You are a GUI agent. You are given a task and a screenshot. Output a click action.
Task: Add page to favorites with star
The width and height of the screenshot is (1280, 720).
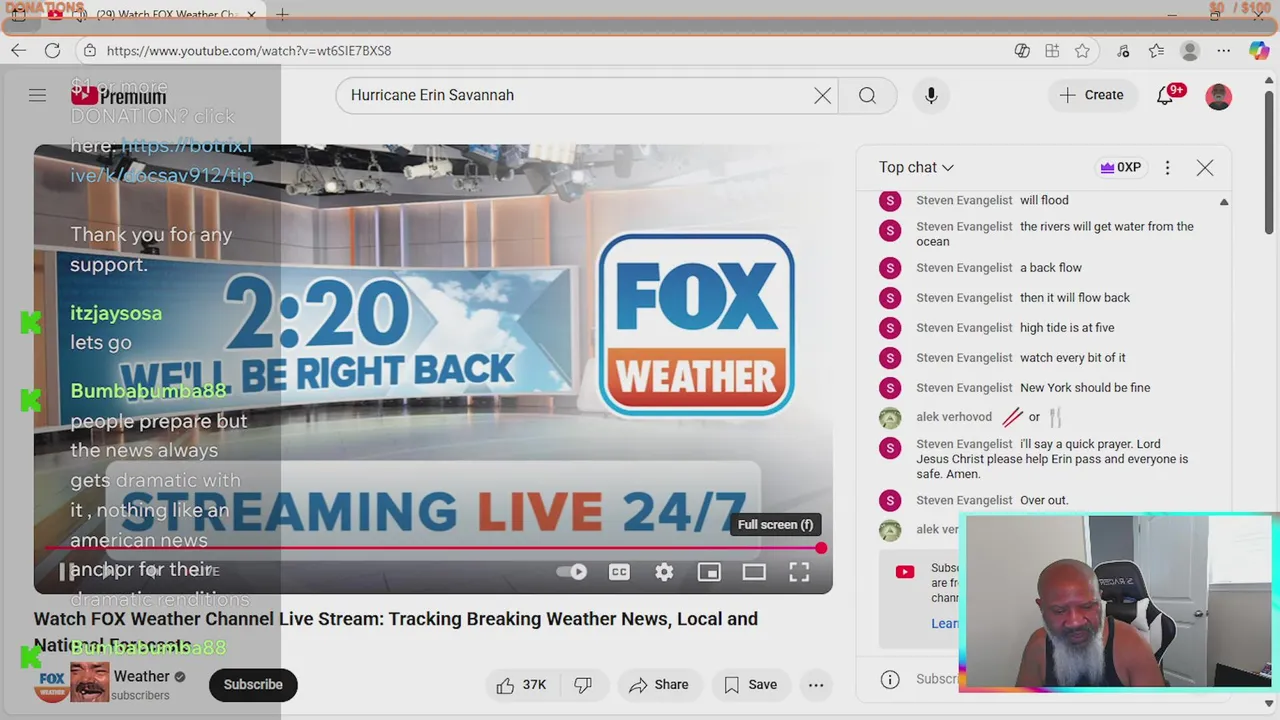1082,50
